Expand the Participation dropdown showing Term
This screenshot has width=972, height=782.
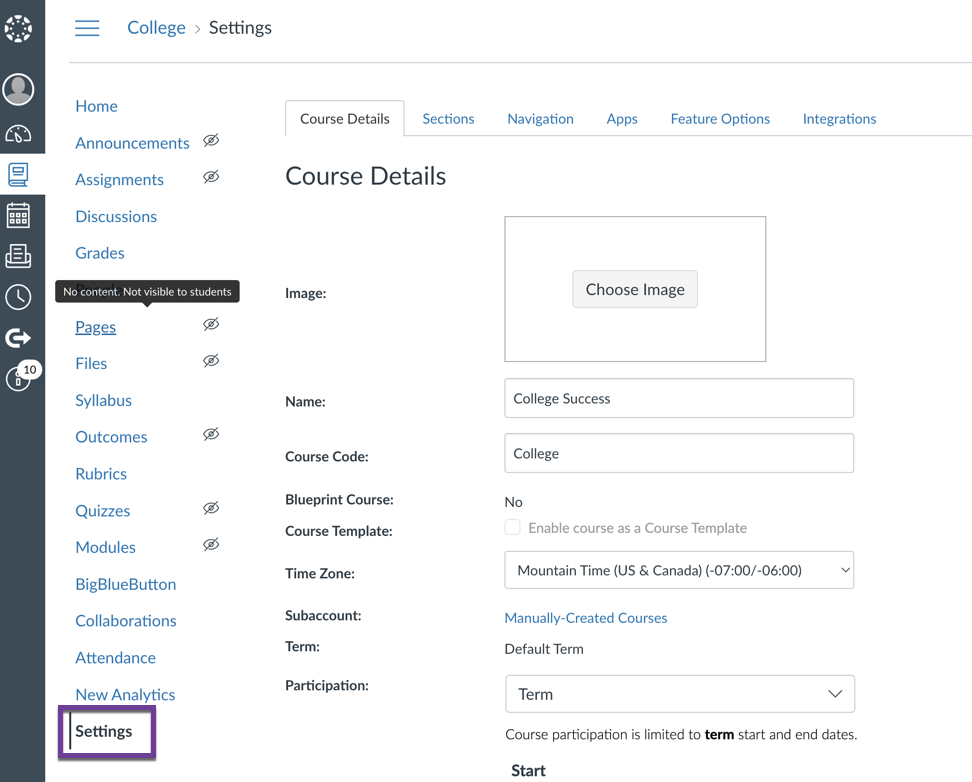click(x=679, y=693)
